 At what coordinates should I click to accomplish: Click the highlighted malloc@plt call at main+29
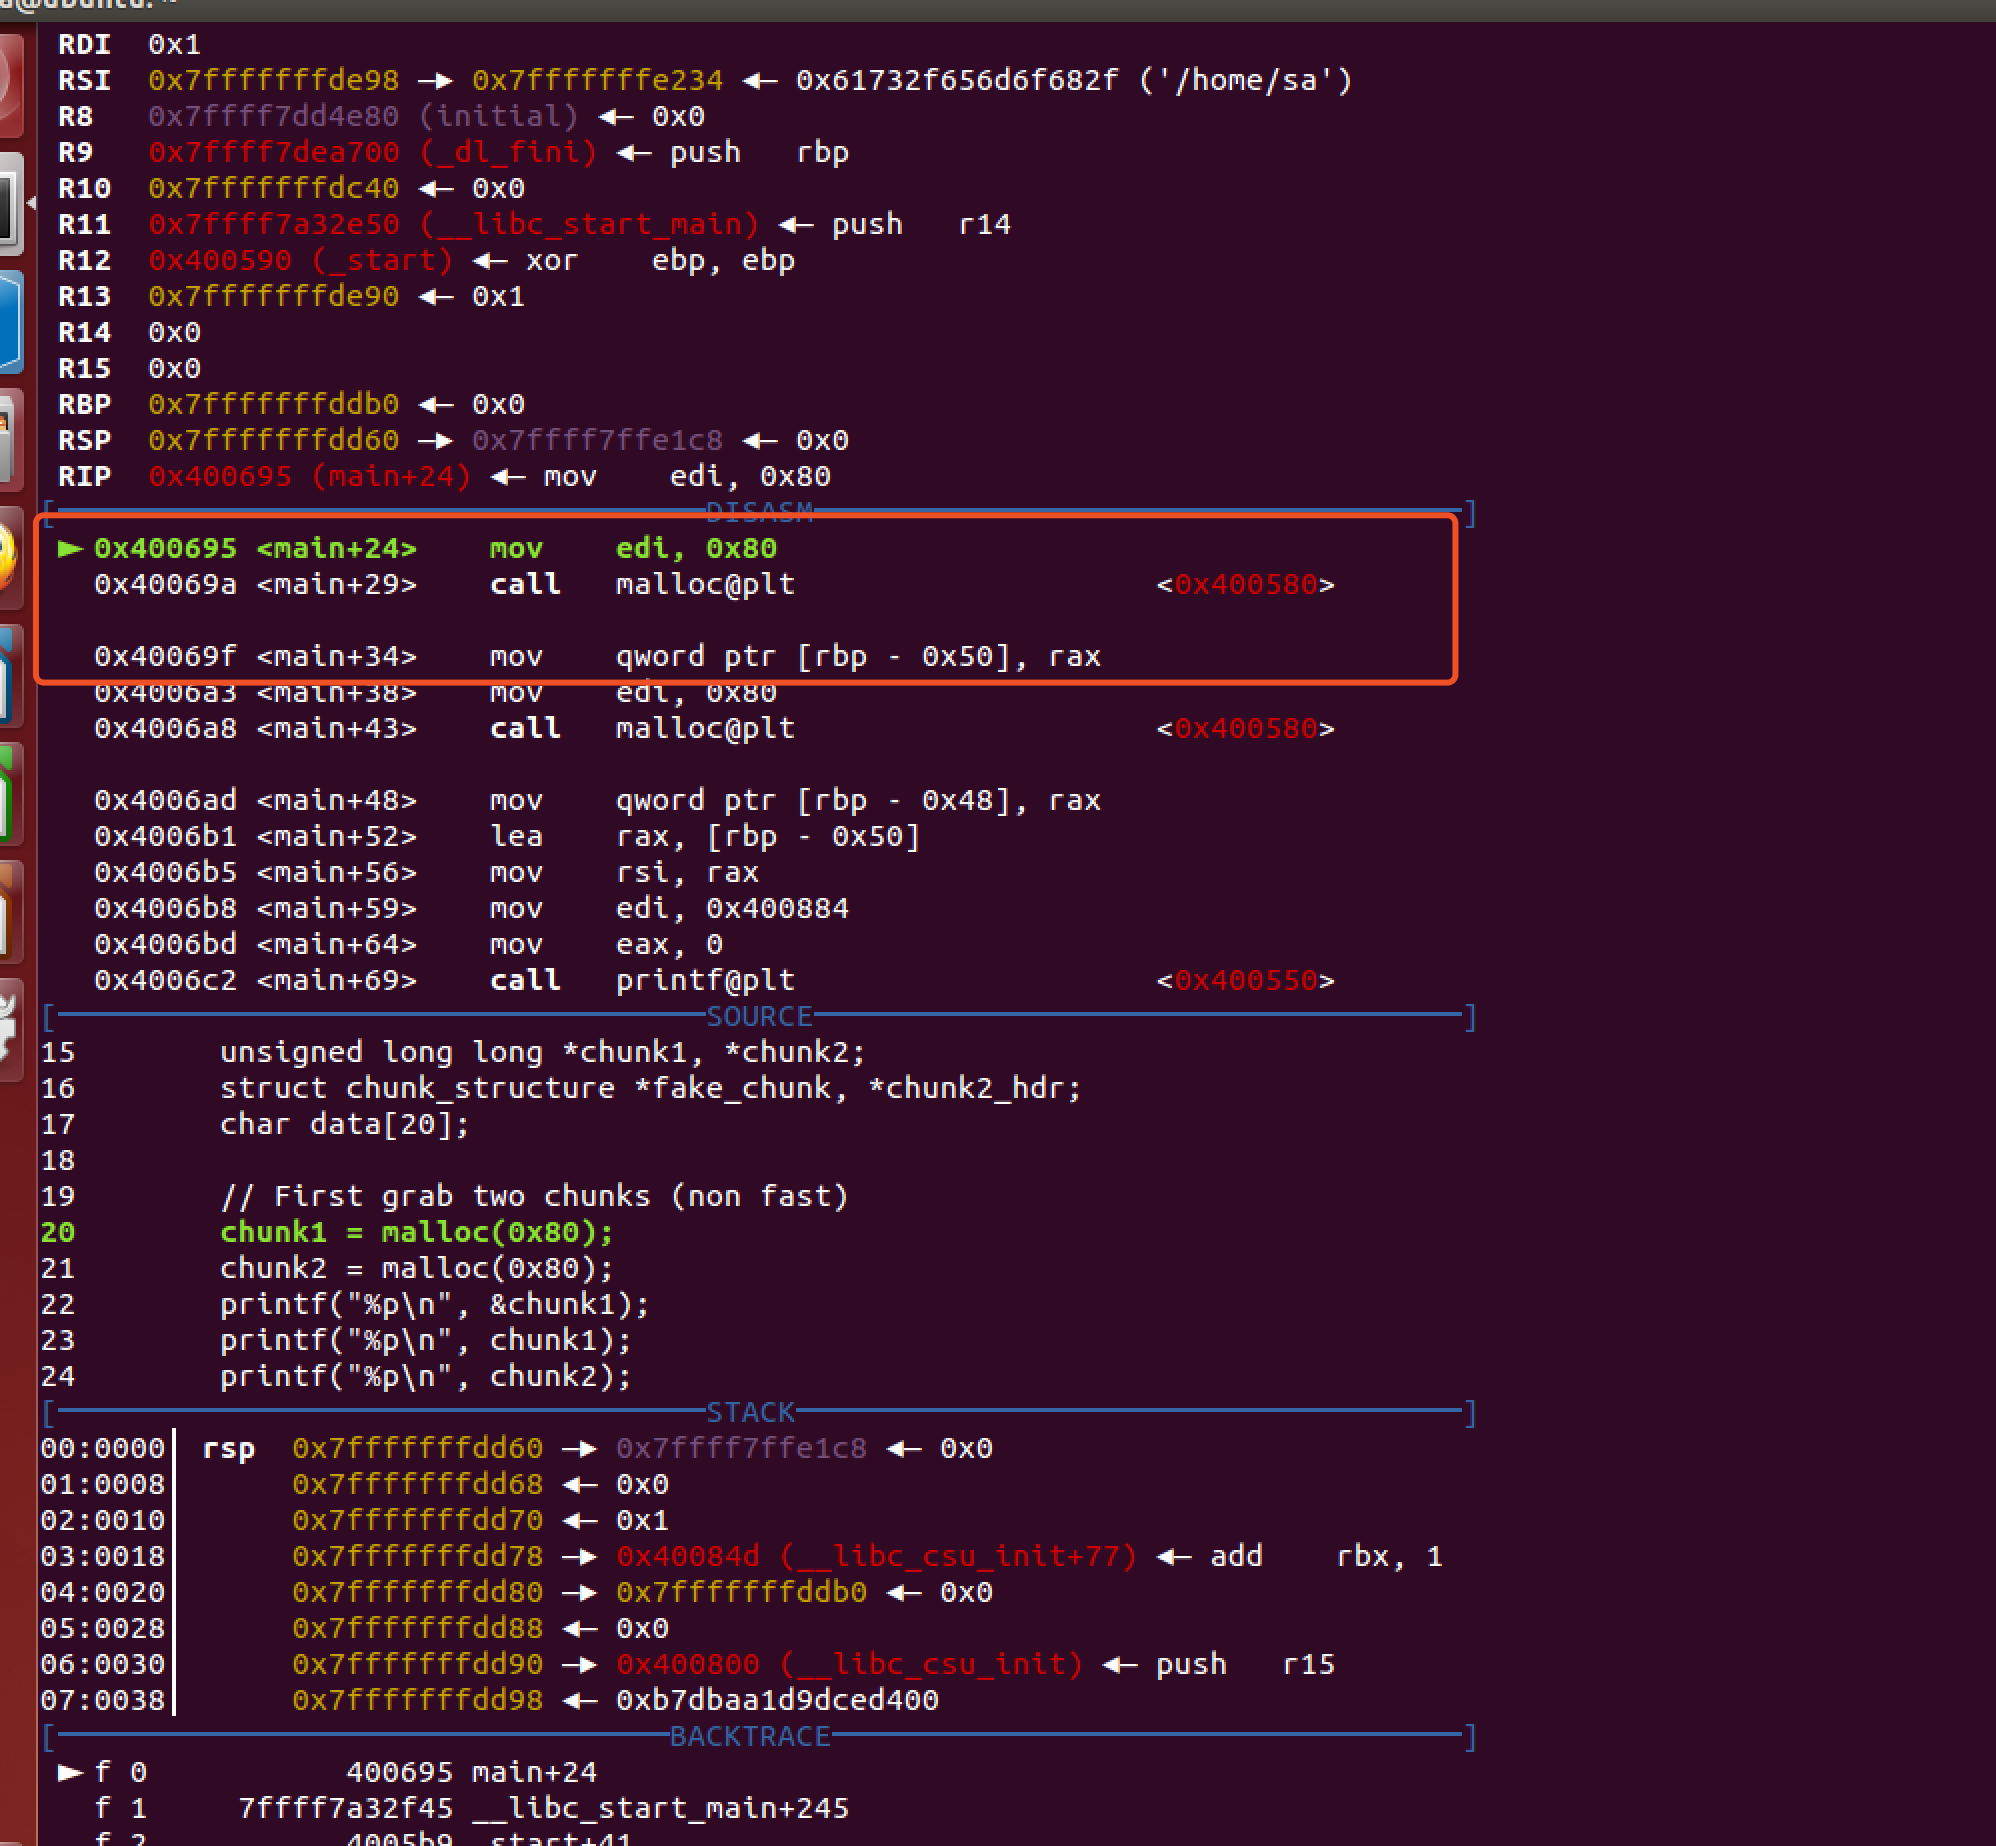coord(705,585)
